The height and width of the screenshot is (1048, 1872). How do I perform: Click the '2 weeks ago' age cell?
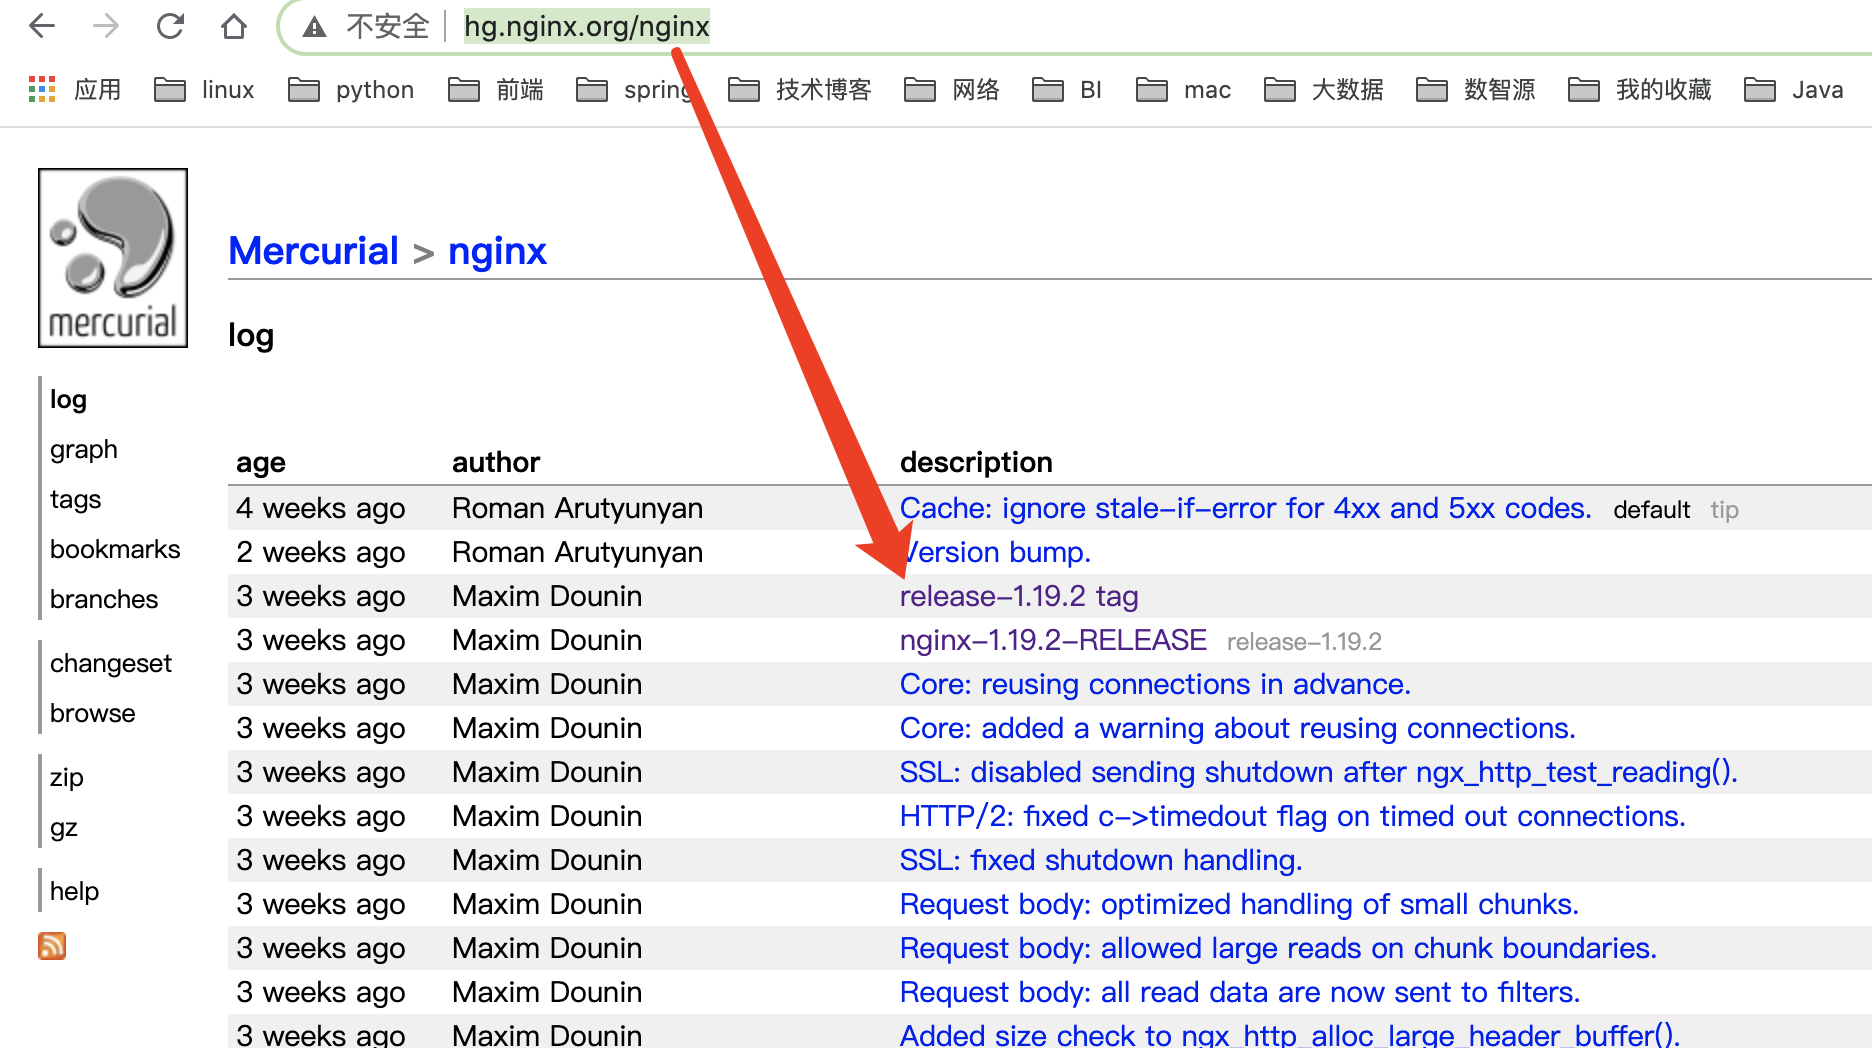(321, 552)
